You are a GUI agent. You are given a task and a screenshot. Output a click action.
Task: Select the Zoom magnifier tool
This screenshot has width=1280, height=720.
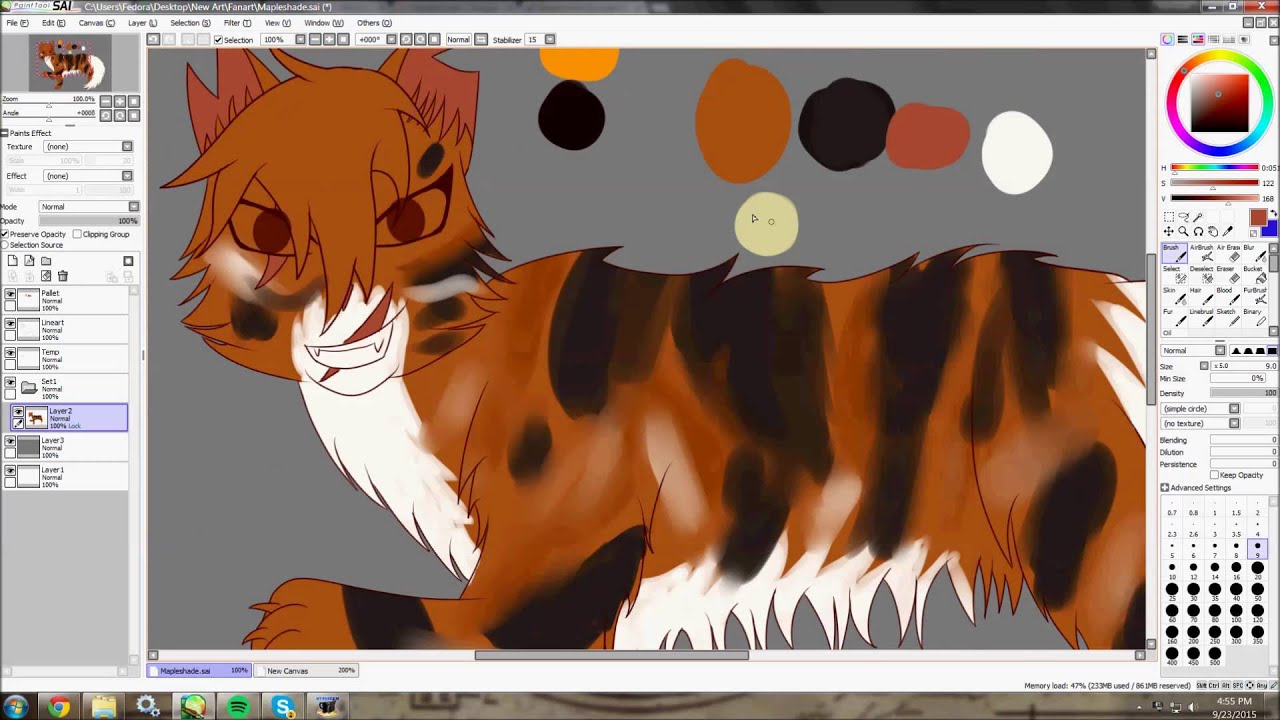tap(1183, 231)
